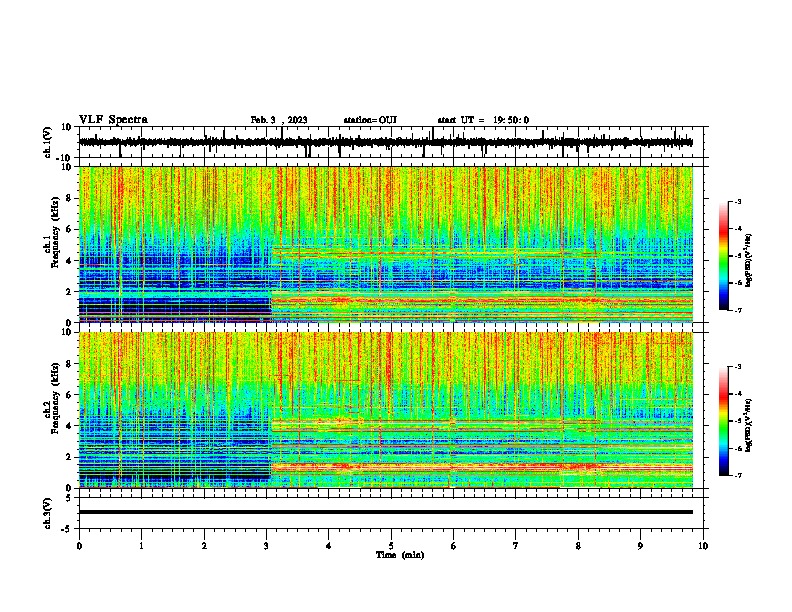Click the "4" tick on the Time axis
This screenshot has width=792, height=612.
pyautogui.click(x=329, y=546)
